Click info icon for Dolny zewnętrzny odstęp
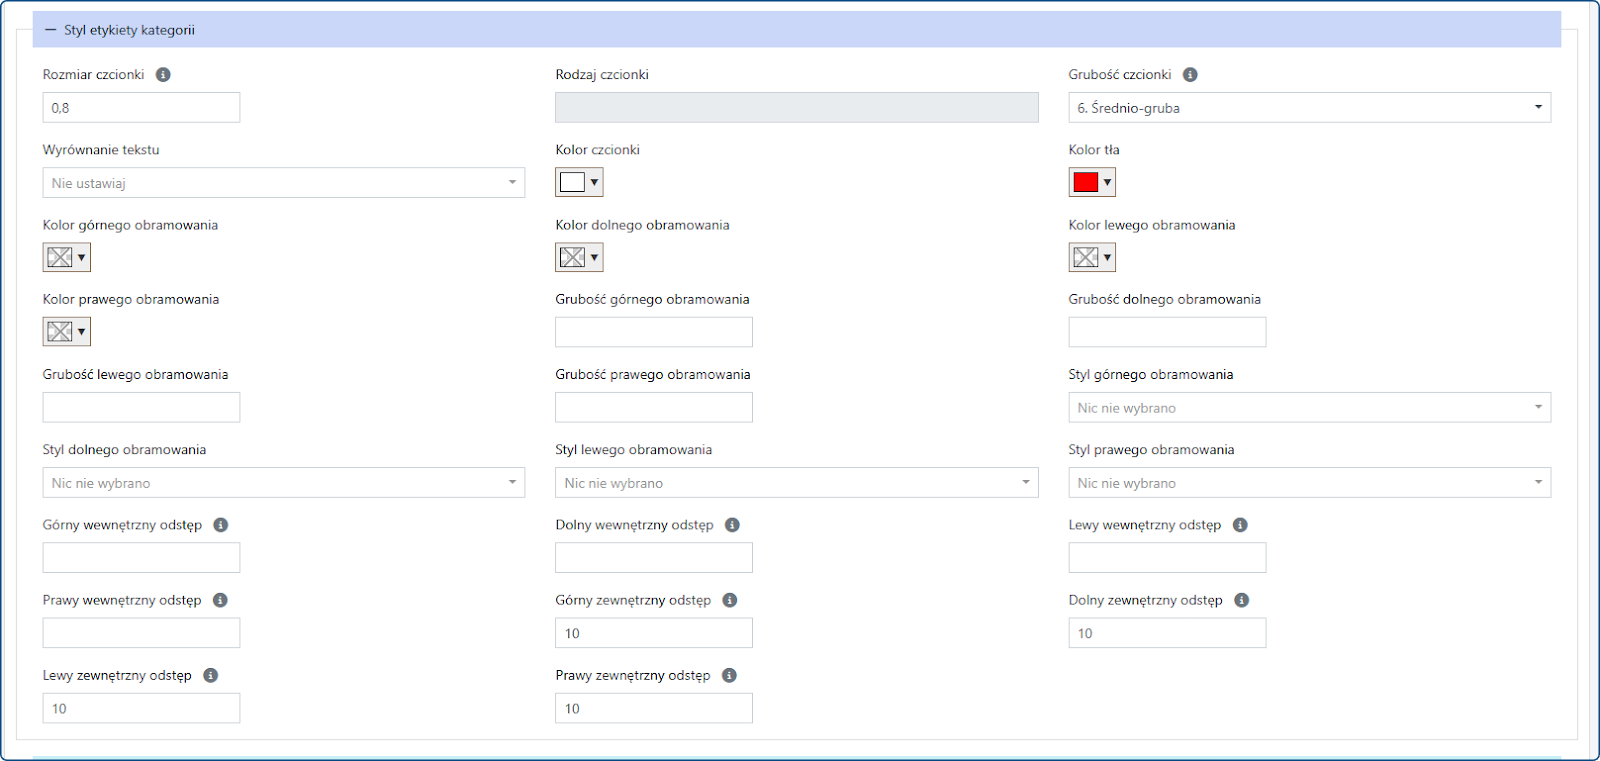 pyautogui.click(x=1241, y=600)
